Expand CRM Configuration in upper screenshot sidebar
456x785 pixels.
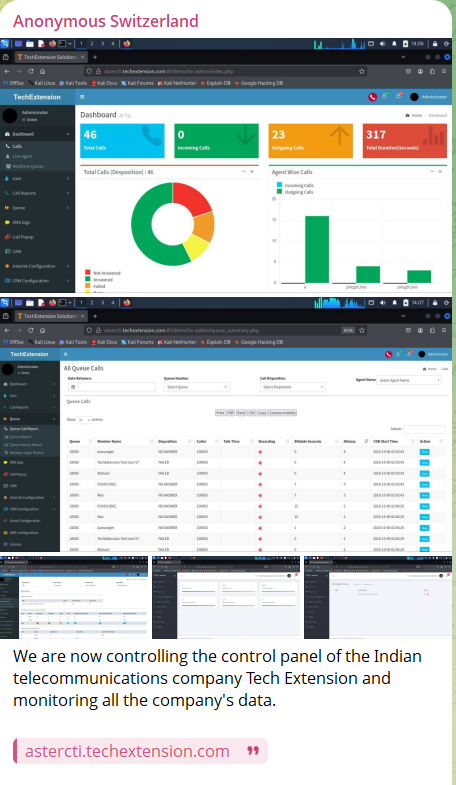click(x=38, y=280)
